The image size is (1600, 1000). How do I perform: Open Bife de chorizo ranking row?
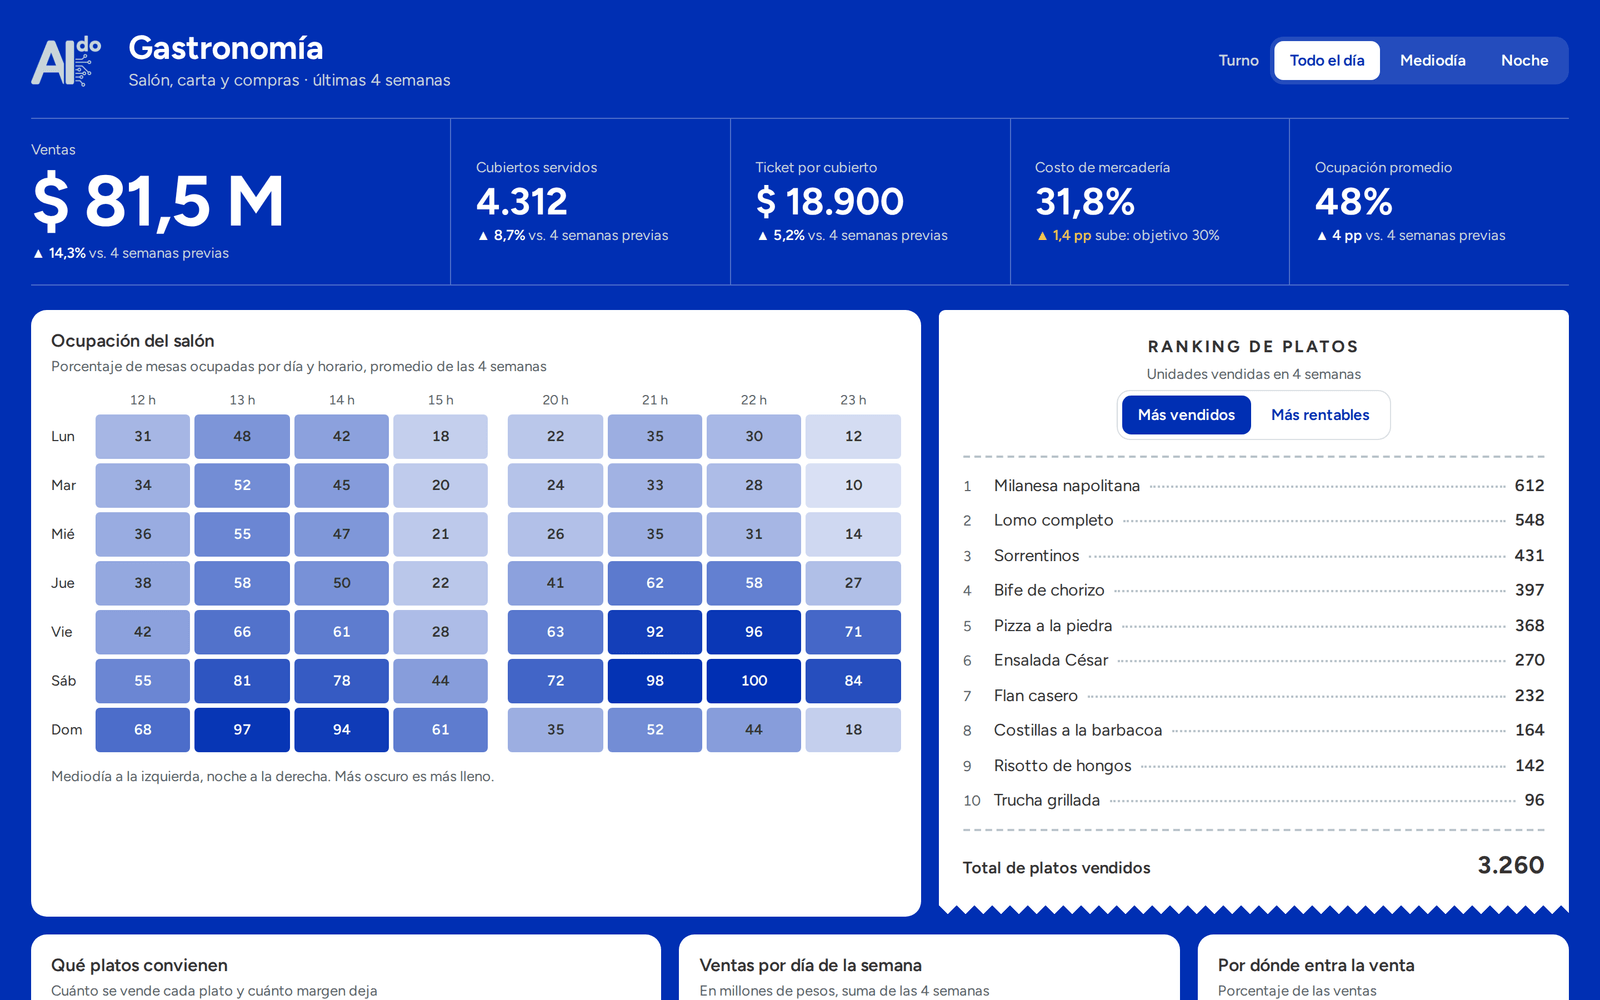(1253, 591)
